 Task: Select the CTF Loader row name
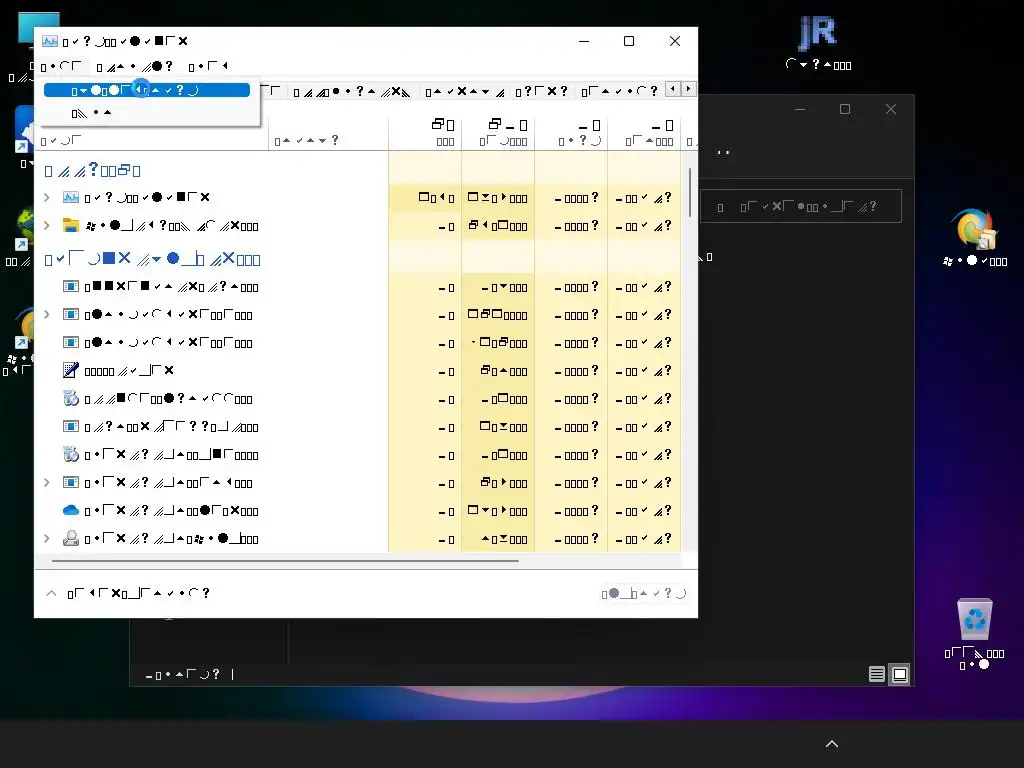(x=129, y=370)
